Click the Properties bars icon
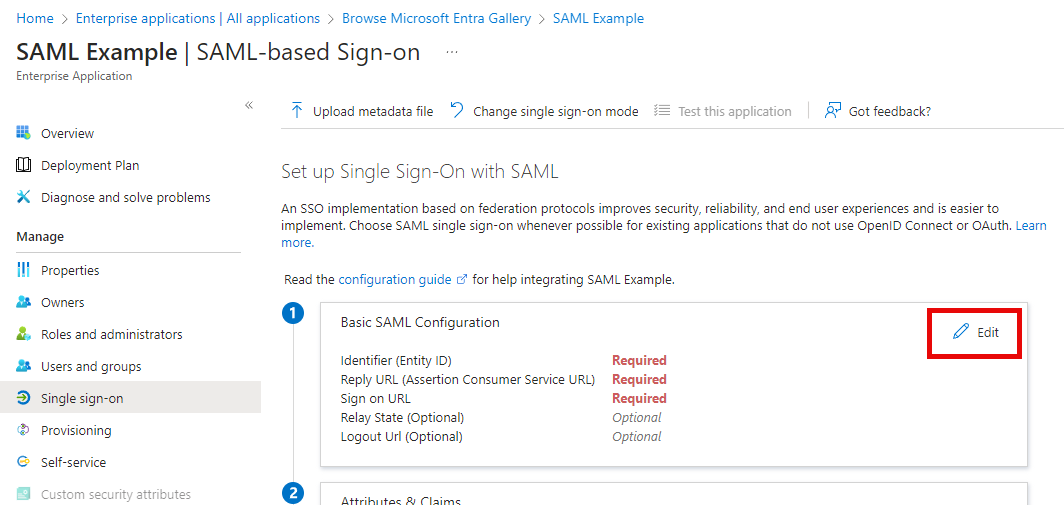Image resolution: width=1064 pixels, height=505 pixels. (x=23, y=270)
